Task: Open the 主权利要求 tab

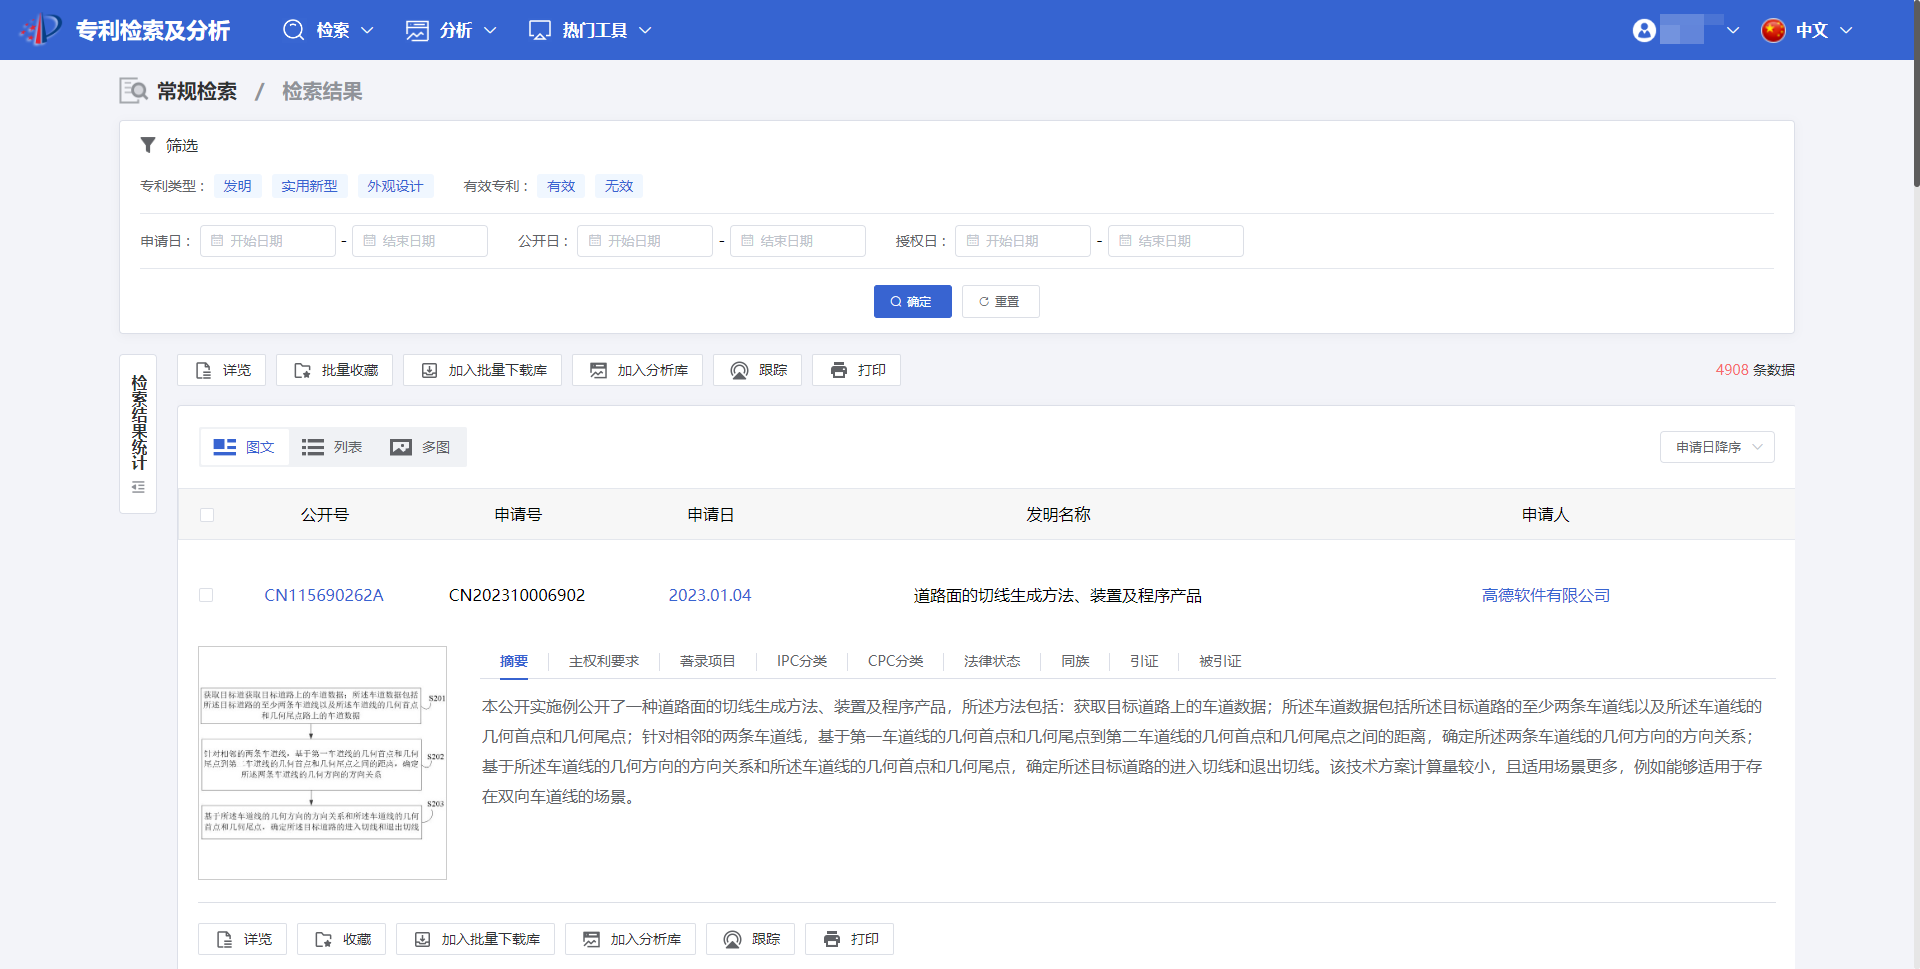Action: click(603, 661)
